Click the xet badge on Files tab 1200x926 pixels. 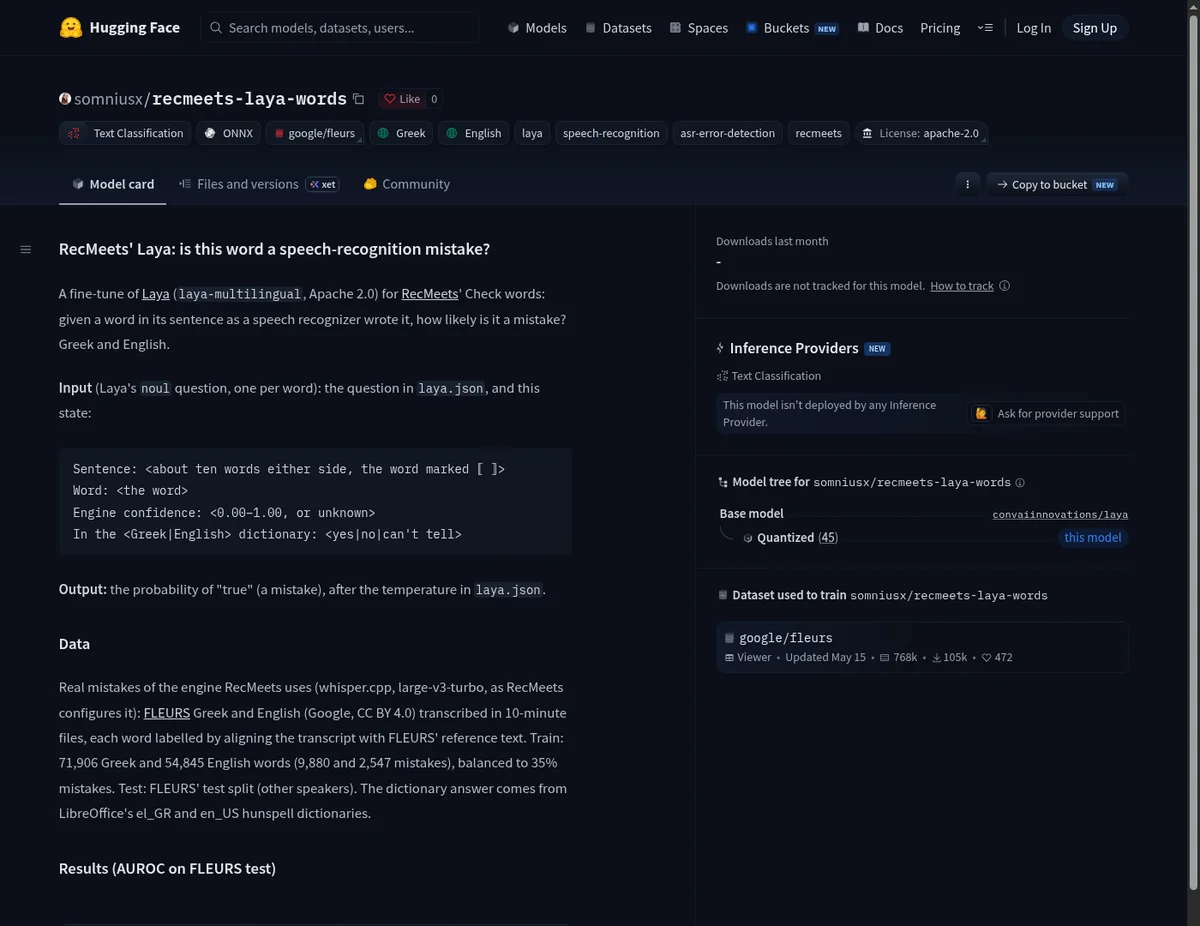pyautogui.click(x=322, y=185)
